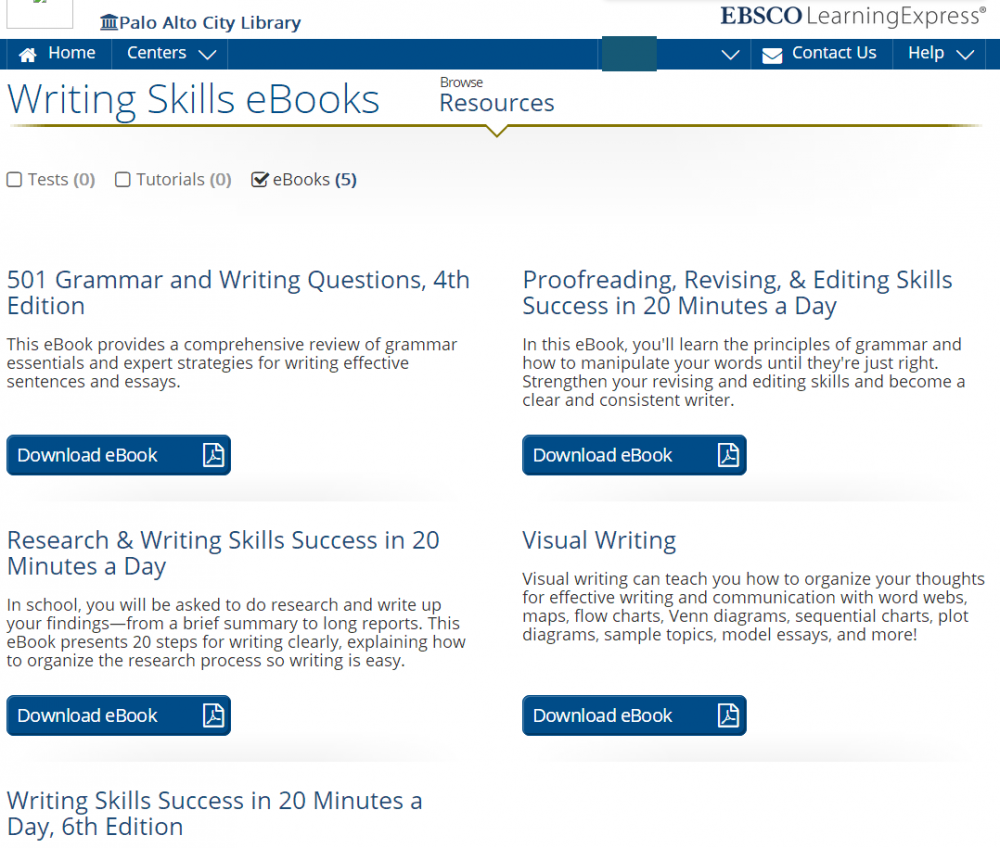
Task: Enable the Tutorials filter checkbox
Action: point(123,180)
